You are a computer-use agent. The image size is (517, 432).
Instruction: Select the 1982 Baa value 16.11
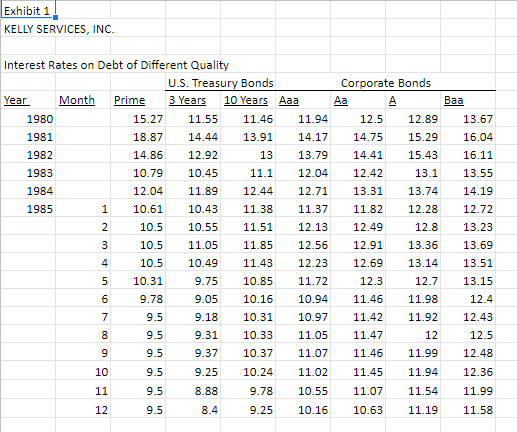coord(468,155)
